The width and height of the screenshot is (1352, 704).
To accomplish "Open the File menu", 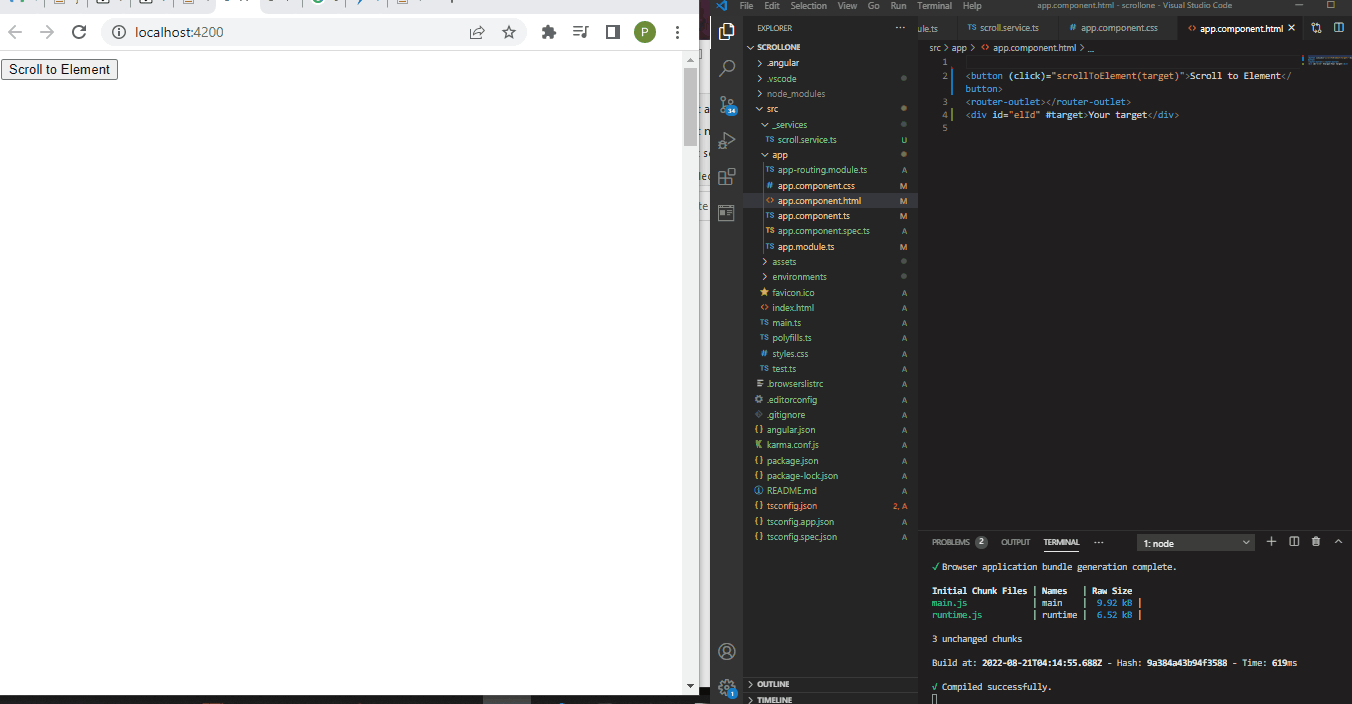I will [746, 6].
